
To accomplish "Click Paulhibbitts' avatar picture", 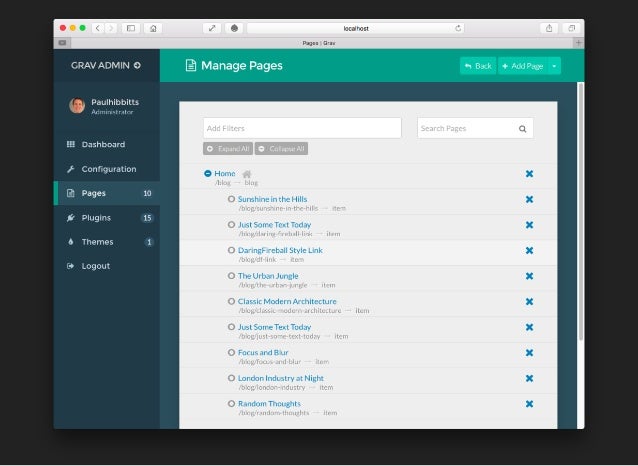I will [x=77, y=105].
